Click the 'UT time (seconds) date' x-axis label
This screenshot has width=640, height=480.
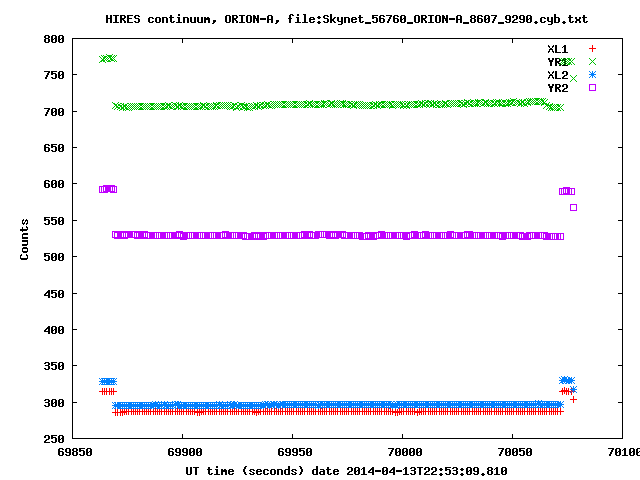click(346, 471)
